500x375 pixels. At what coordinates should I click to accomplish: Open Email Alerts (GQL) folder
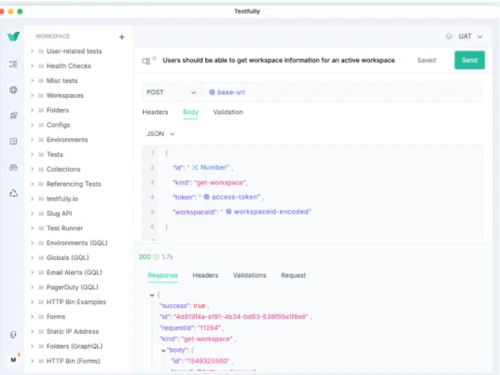[x=74, y=272]
